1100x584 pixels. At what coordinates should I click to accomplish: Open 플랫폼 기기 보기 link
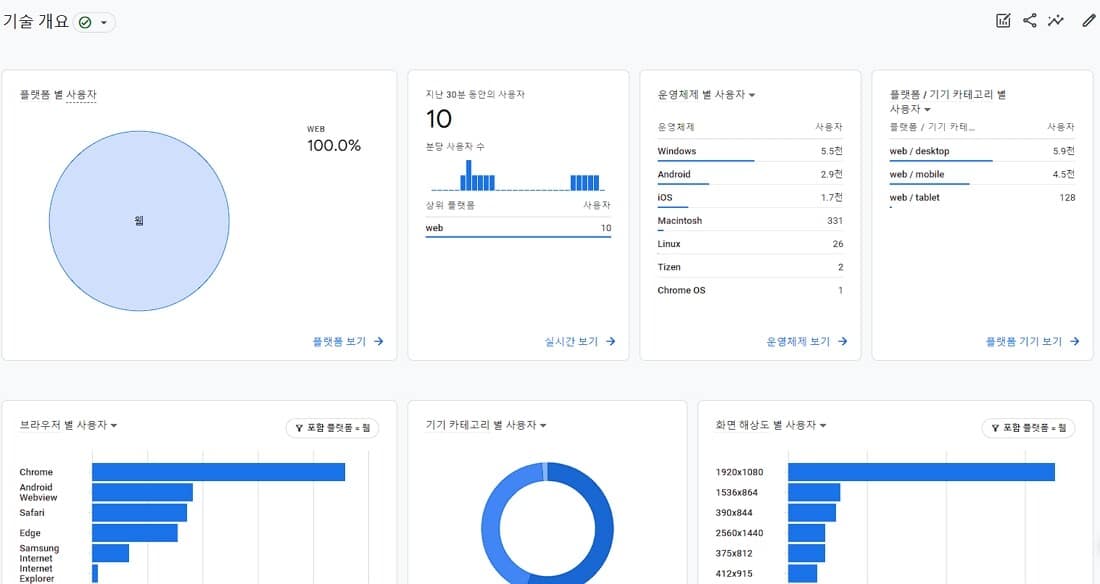(1033, 341)
